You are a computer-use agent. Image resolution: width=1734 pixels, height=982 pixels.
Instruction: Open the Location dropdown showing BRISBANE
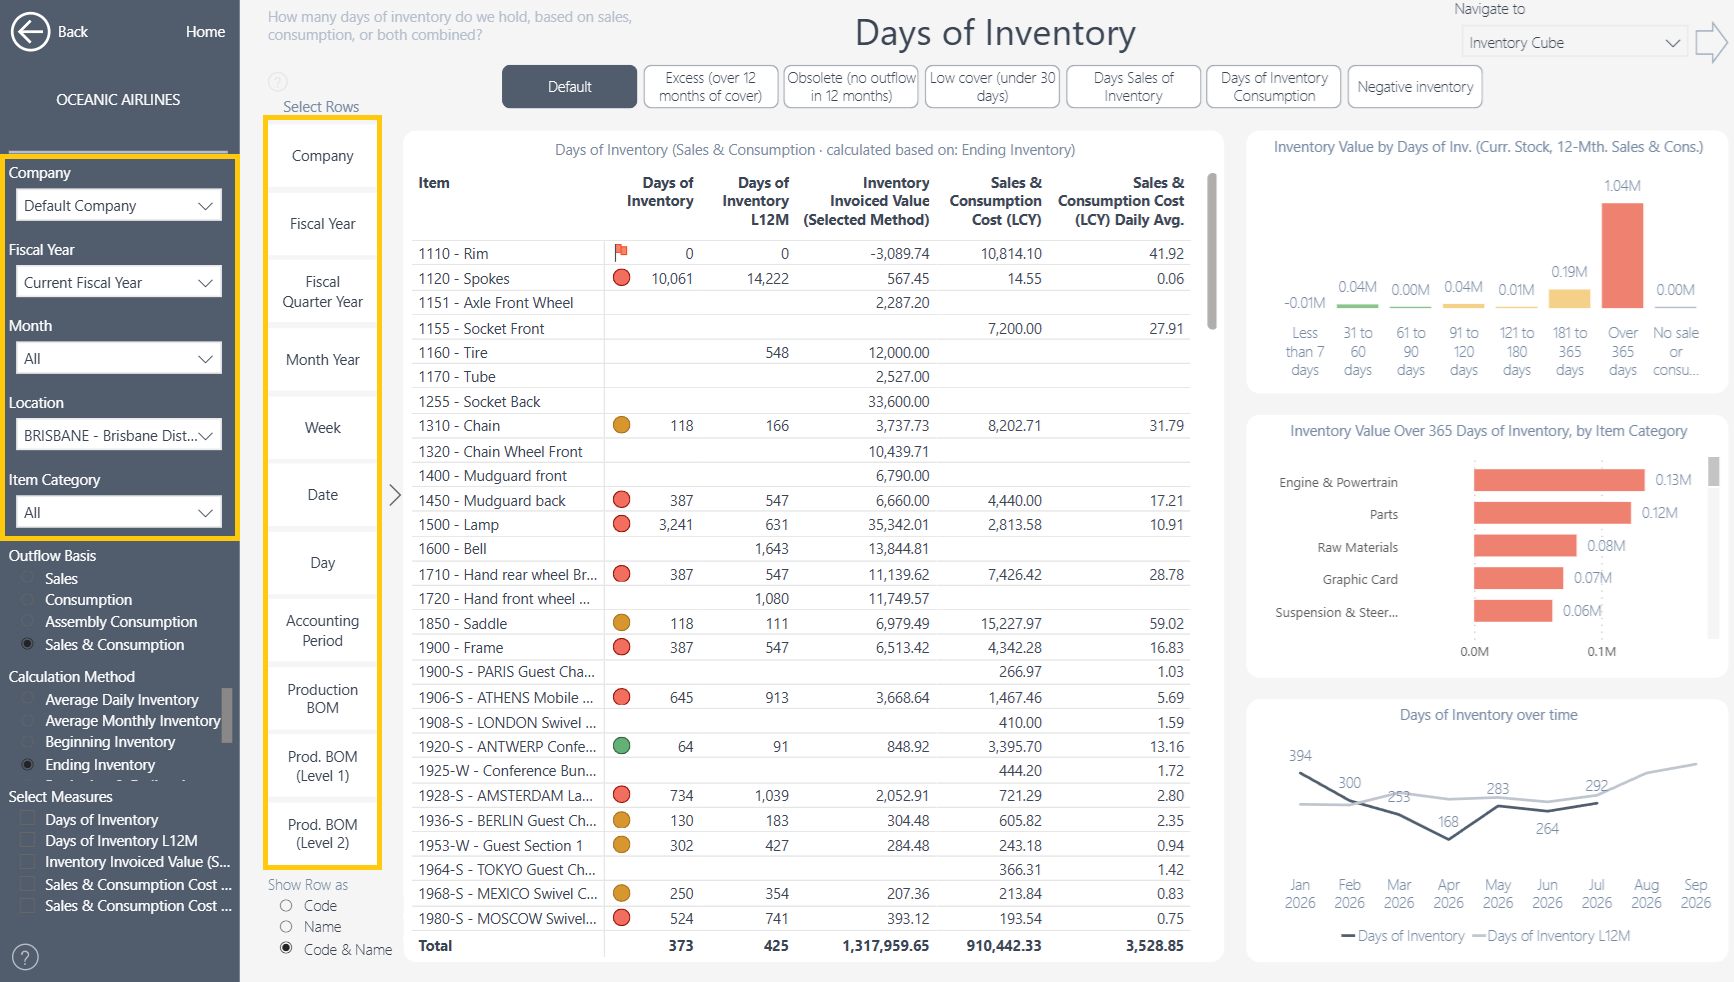[x=118, y=436]
